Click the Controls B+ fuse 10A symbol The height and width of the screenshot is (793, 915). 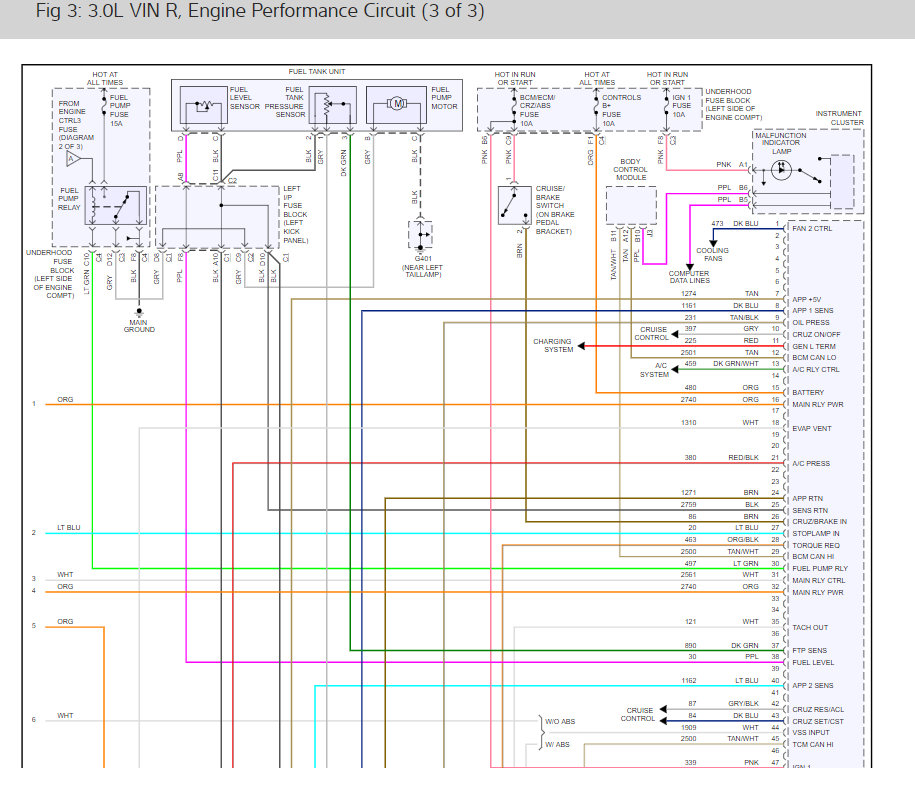pos(596,107)
